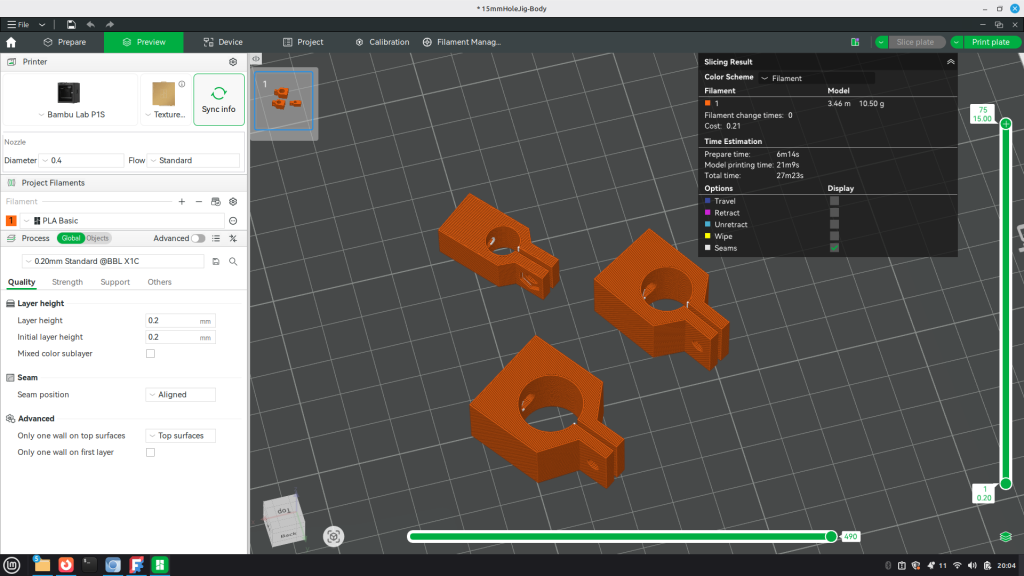Enable the Mixed color sublayer checkbox
The width and height of the screenshot is (1024, 576).
pyautogui.click(x=150, y=354)
